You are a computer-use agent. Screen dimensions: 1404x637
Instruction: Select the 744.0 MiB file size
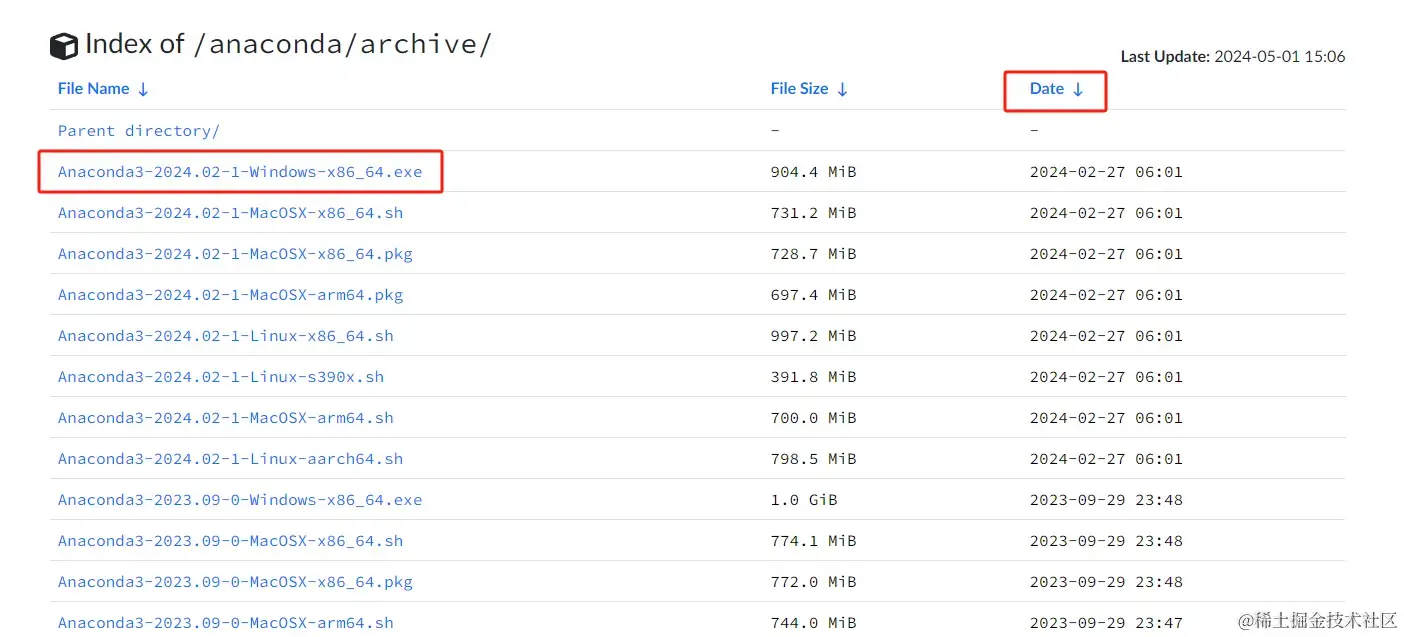tap(814, 622)
